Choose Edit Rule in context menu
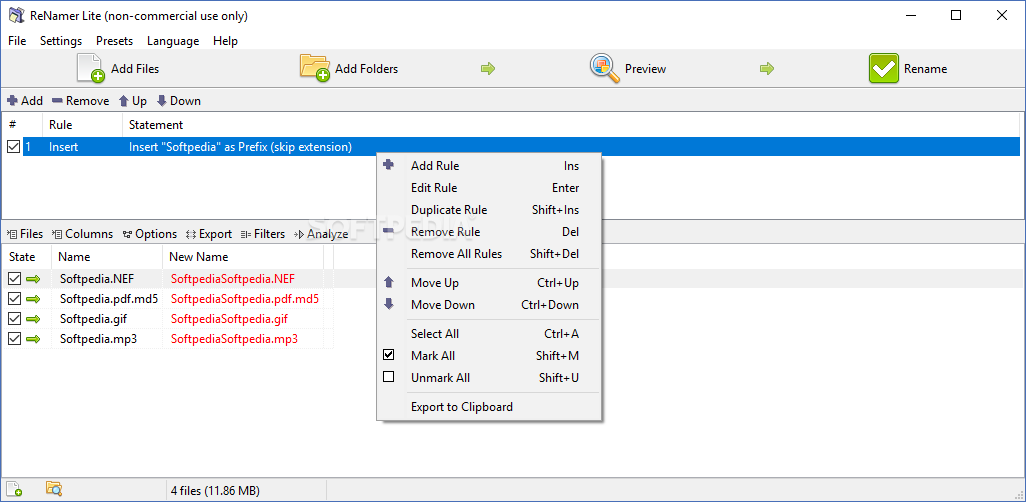This screenshot has width=1026, height=502. pyautogui.click(x=489, y=188)
